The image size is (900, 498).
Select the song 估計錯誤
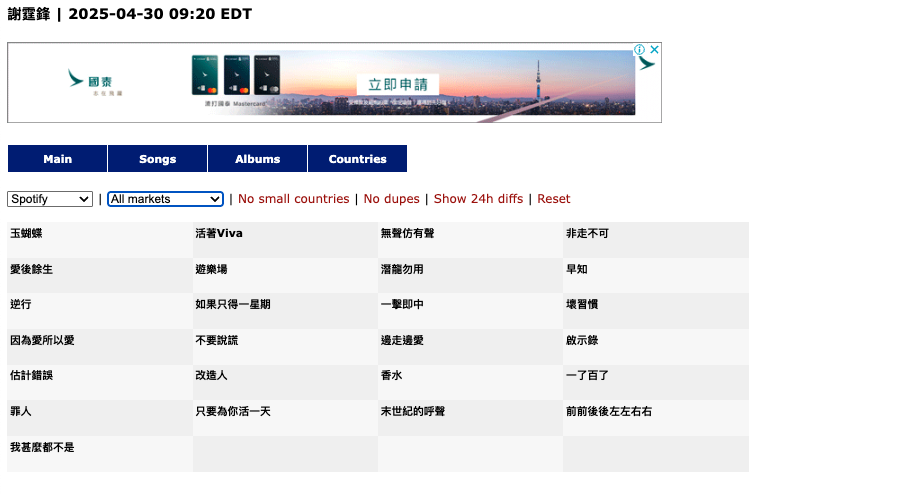pos(32,375)
